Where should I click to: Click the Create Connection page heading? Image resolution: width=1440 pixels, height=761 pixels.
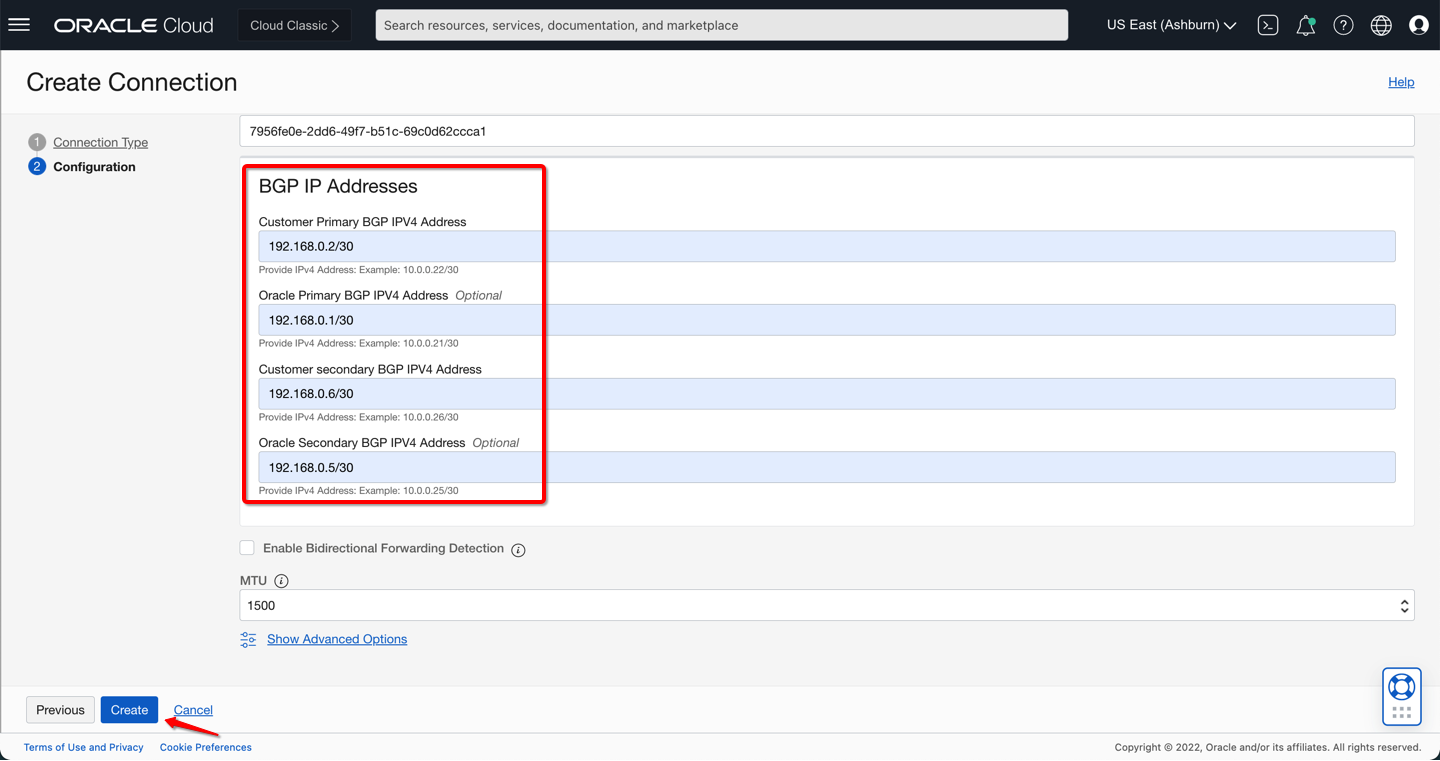coord(132,82)
